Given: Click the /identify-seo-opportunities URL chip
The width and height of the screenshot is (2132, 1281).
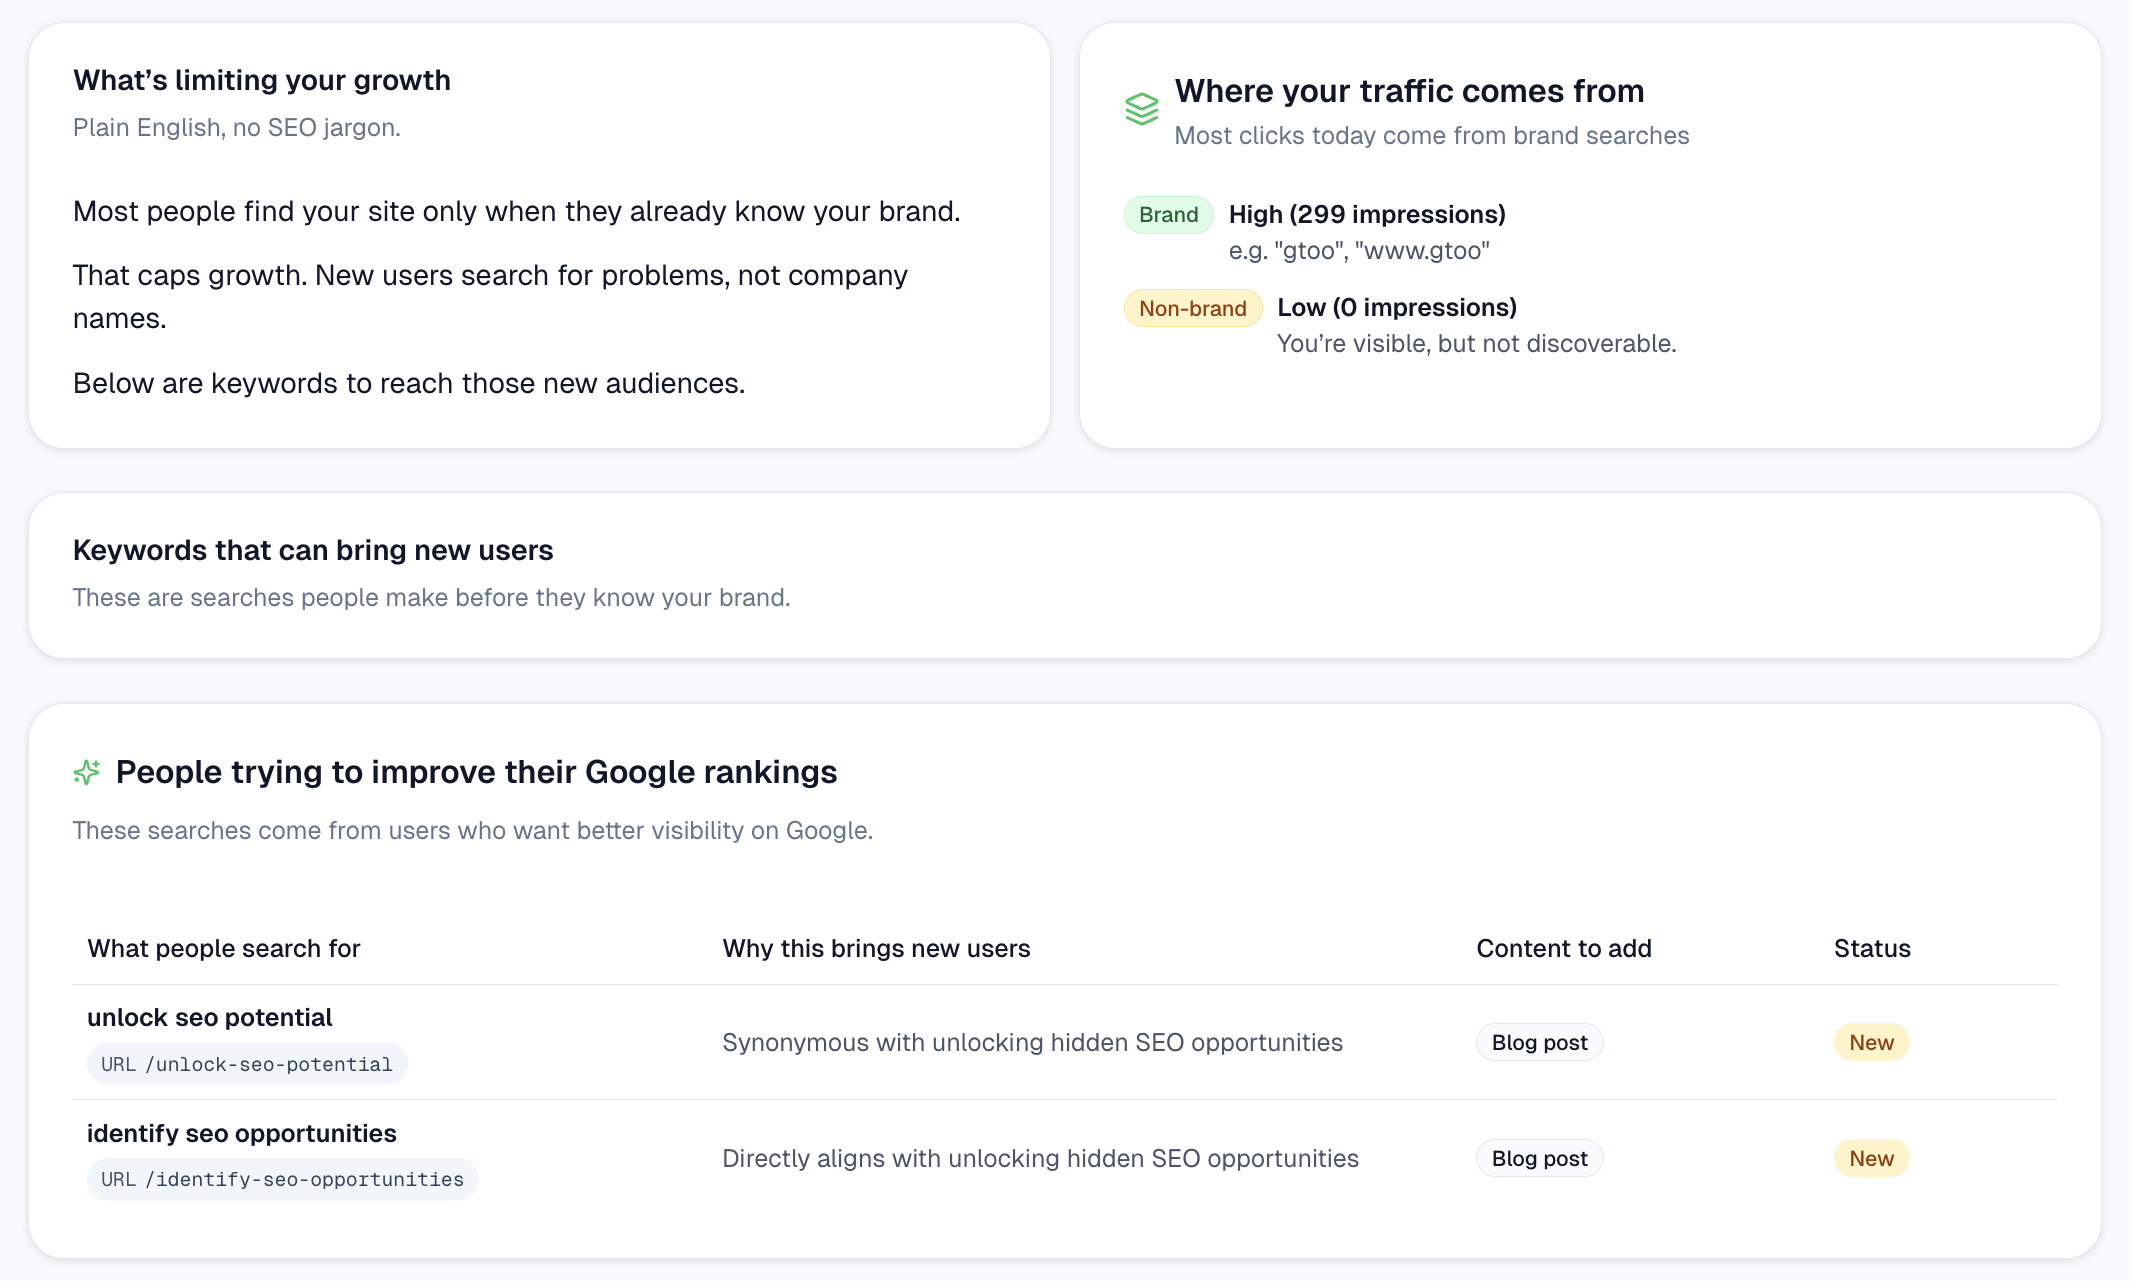Looking at the screenshot, I should 282,1180.
